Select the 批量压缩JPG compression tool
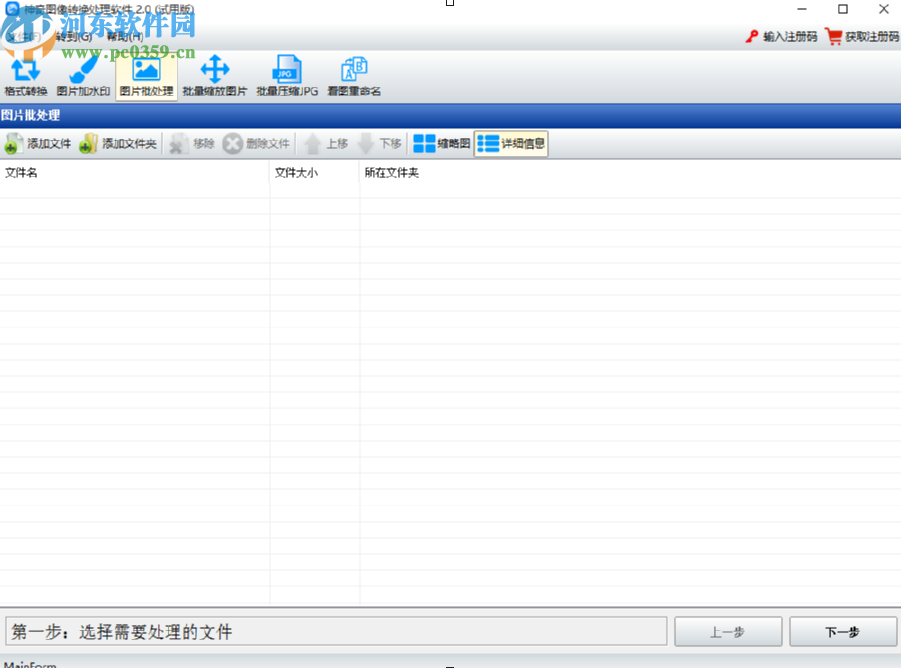901x668 pixels. pos(287,75)
